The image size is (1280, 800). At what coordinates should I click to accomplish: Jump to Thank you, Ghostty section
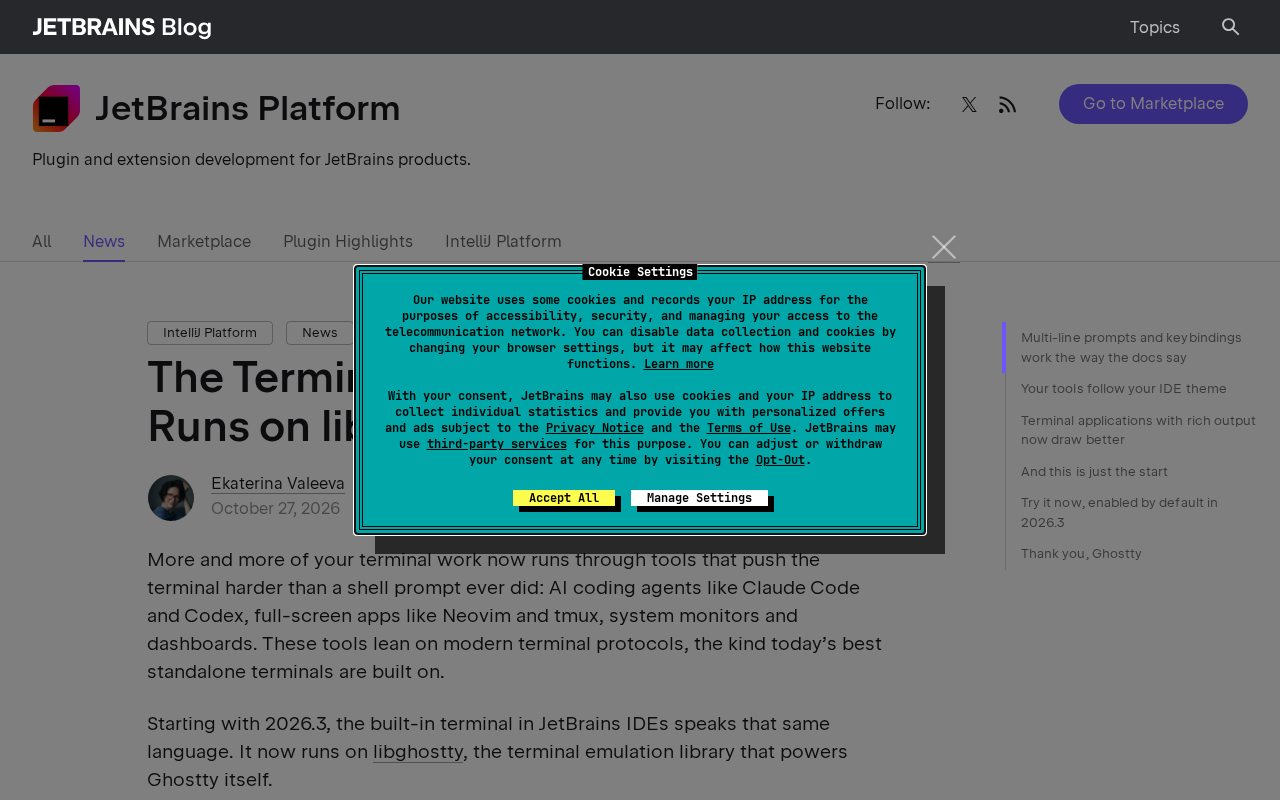1081,553
